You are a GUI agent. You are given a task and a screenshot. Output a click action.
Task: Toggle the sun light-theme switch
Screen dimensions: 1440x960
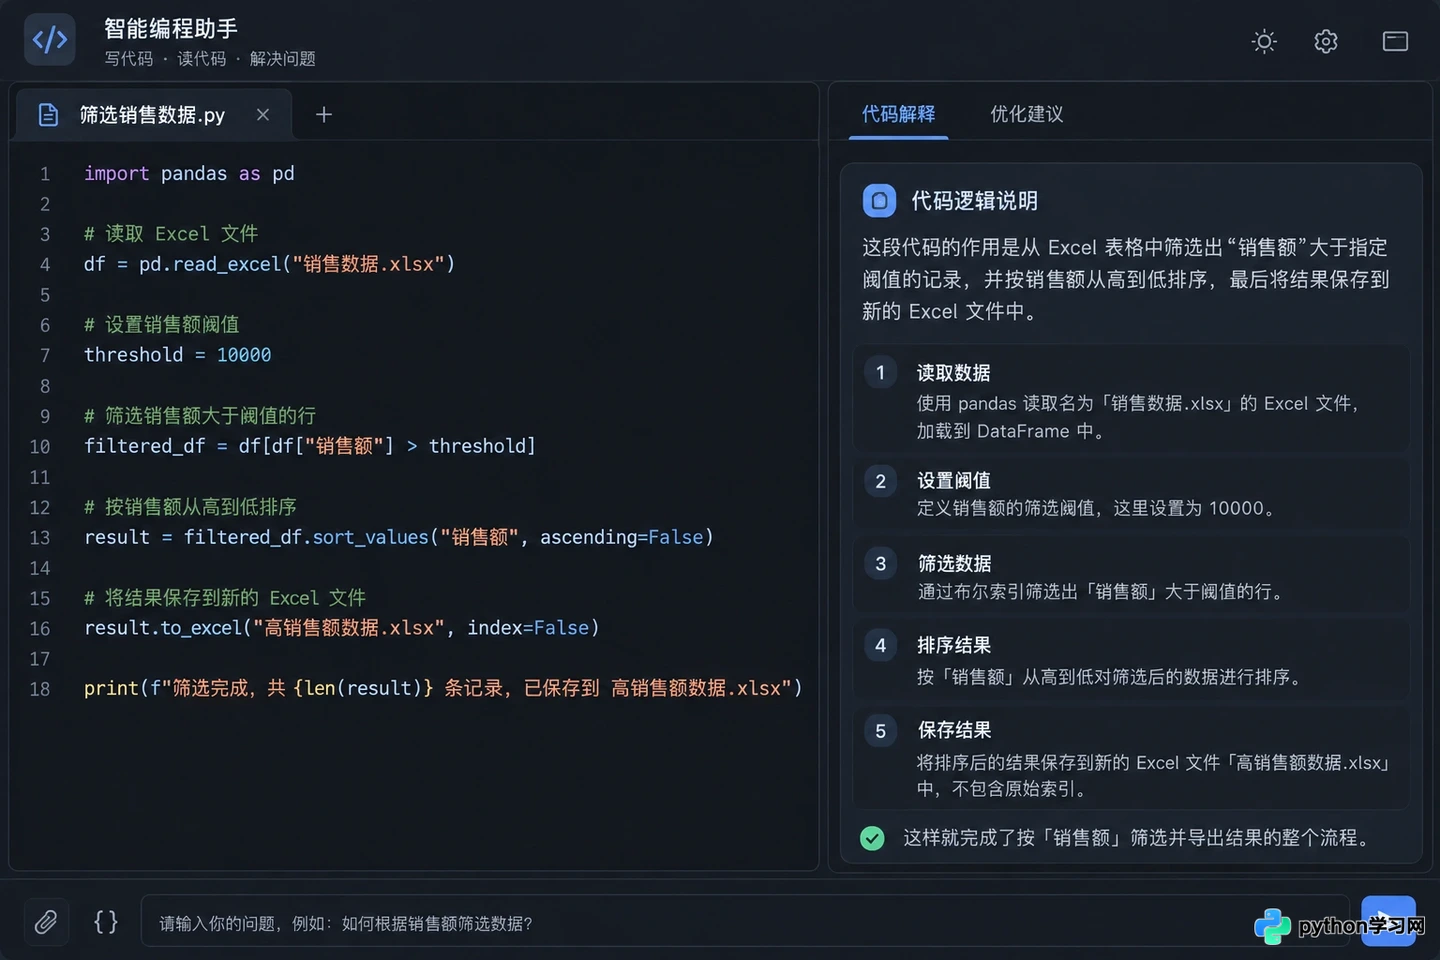point(1264,41)
